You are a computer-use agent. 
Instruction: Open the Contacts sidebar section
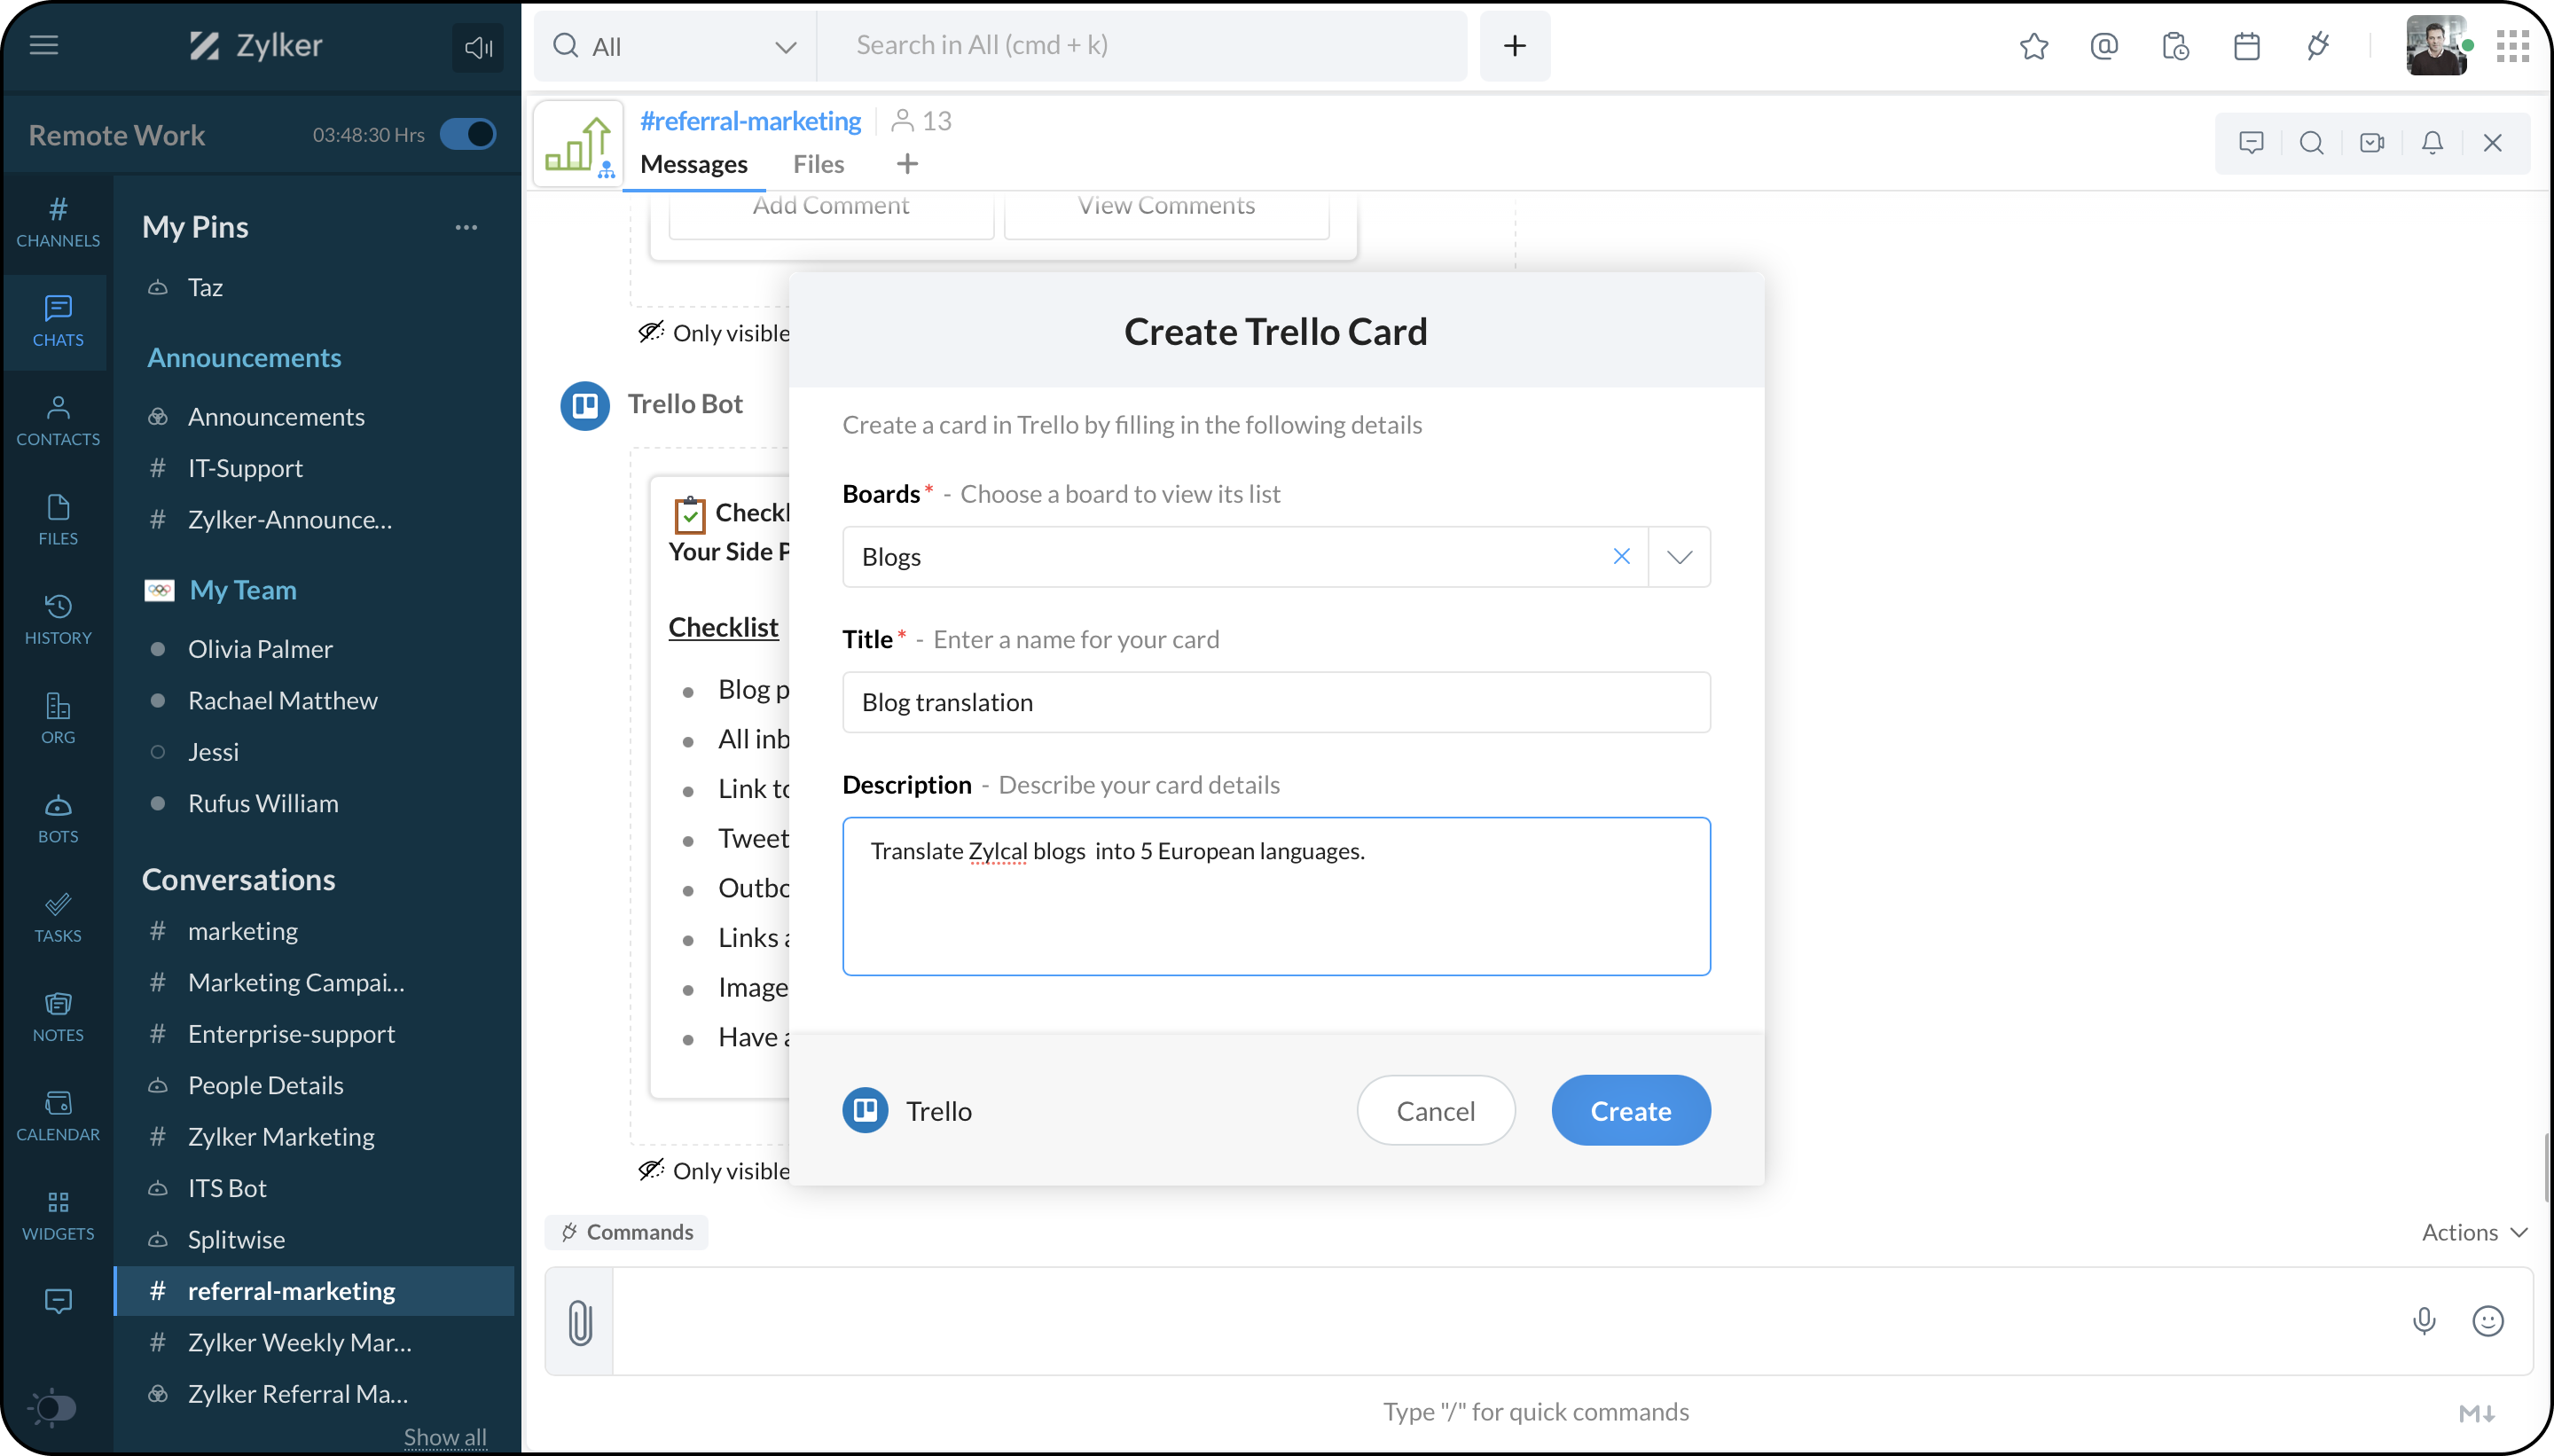point(58,420)
